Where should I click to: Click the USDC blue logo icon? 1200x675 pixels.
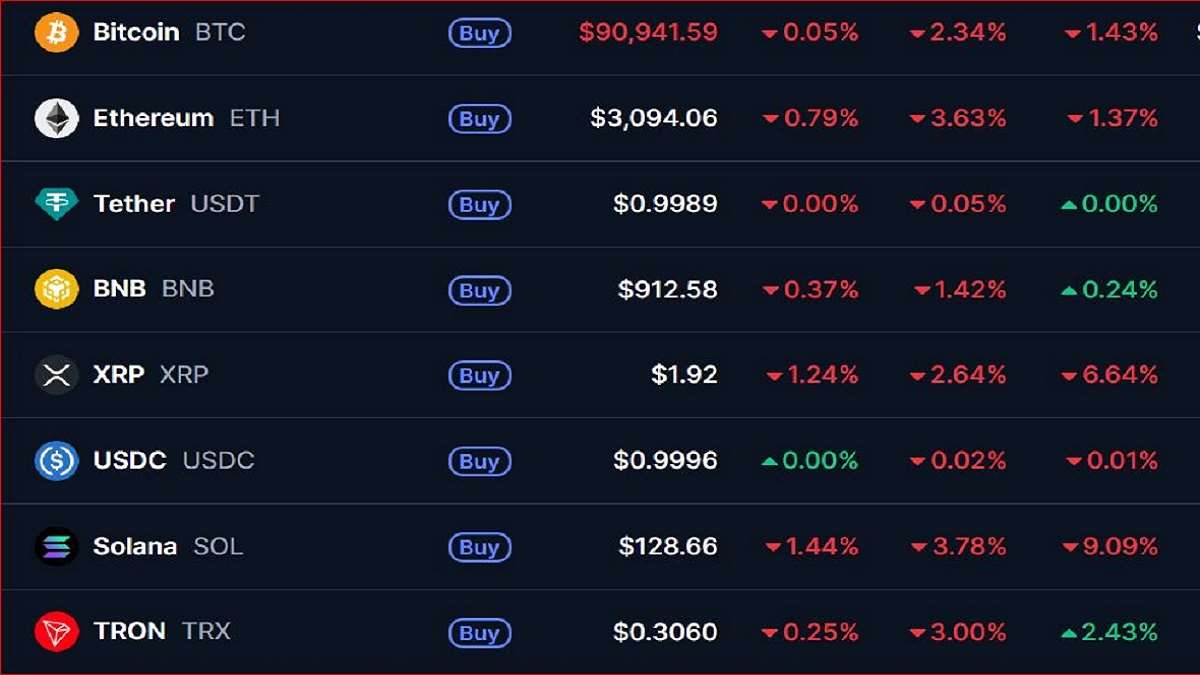(56, 461)
